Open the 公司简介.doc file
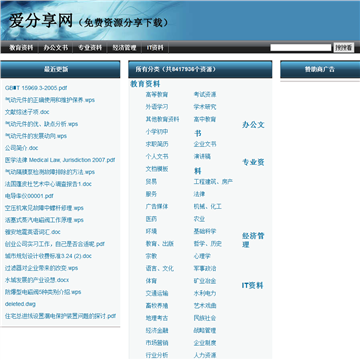This screenshot has width=360, height=360. pos(22,148)
